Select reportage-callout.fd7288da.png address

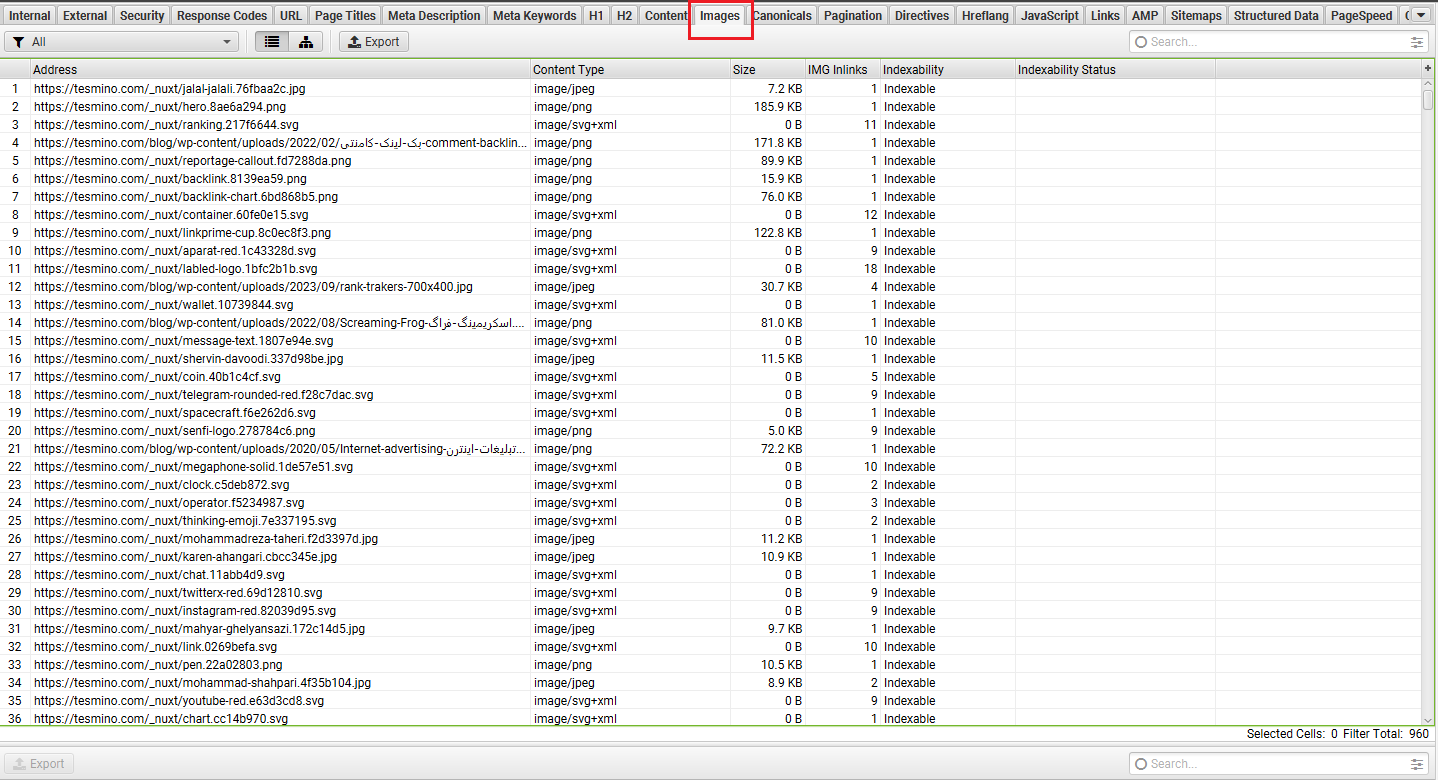[x=193, y=161]
